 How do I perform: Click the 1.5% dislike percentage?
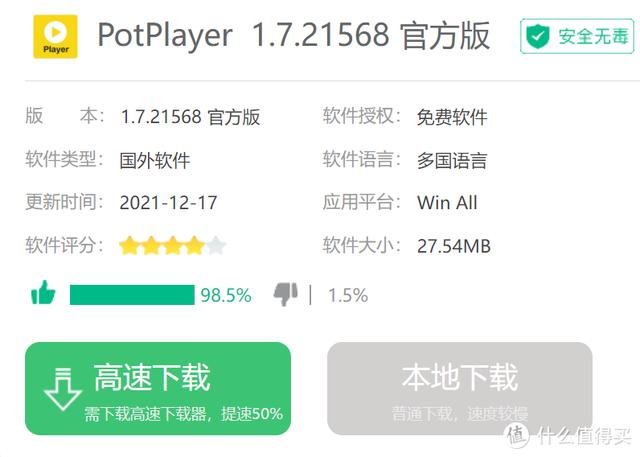[348, 295]
